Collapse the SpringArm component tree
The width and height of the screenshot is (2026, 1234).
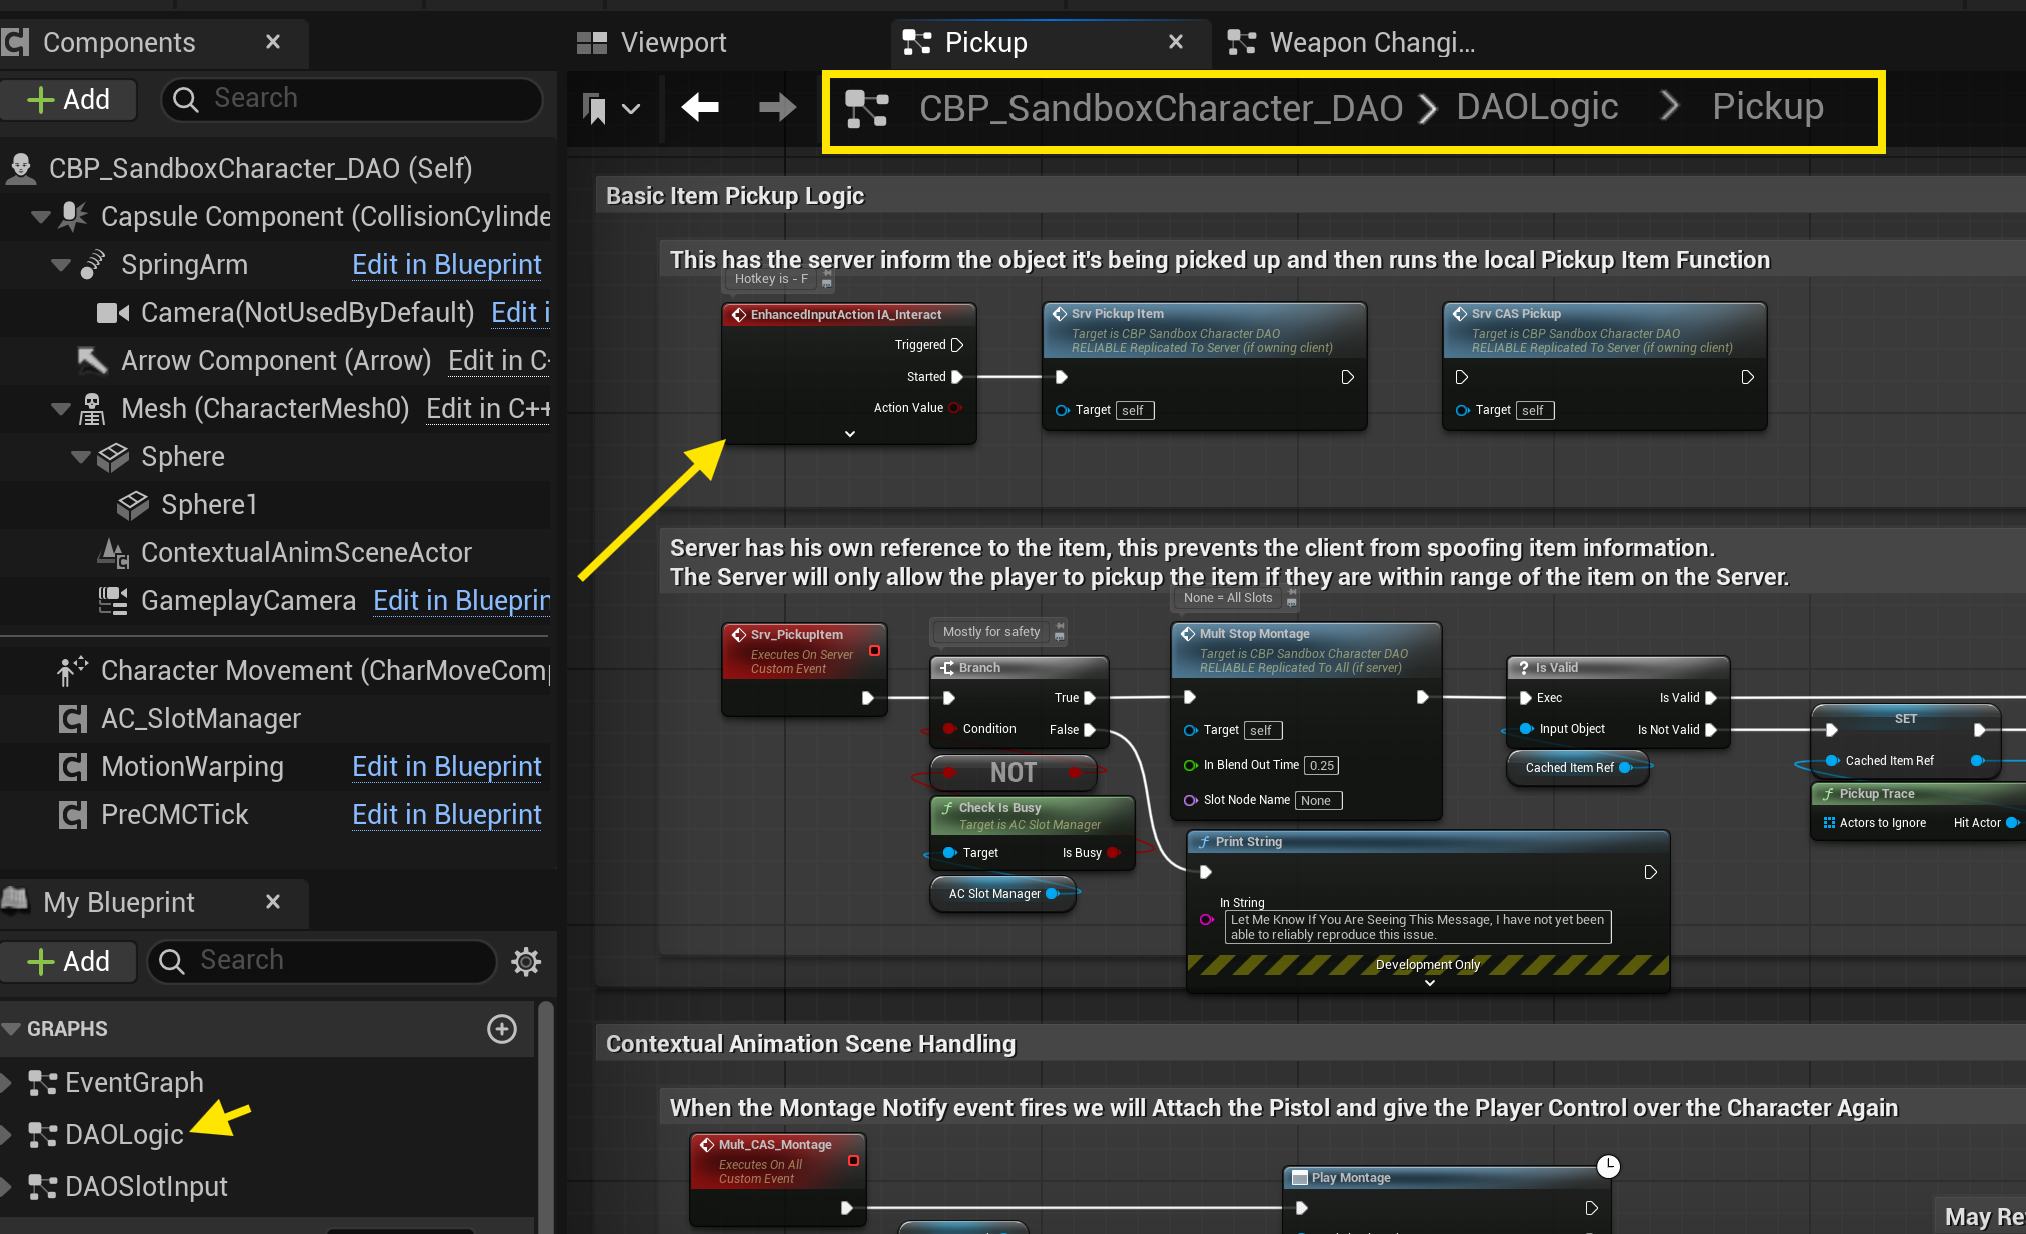[60, 265]
